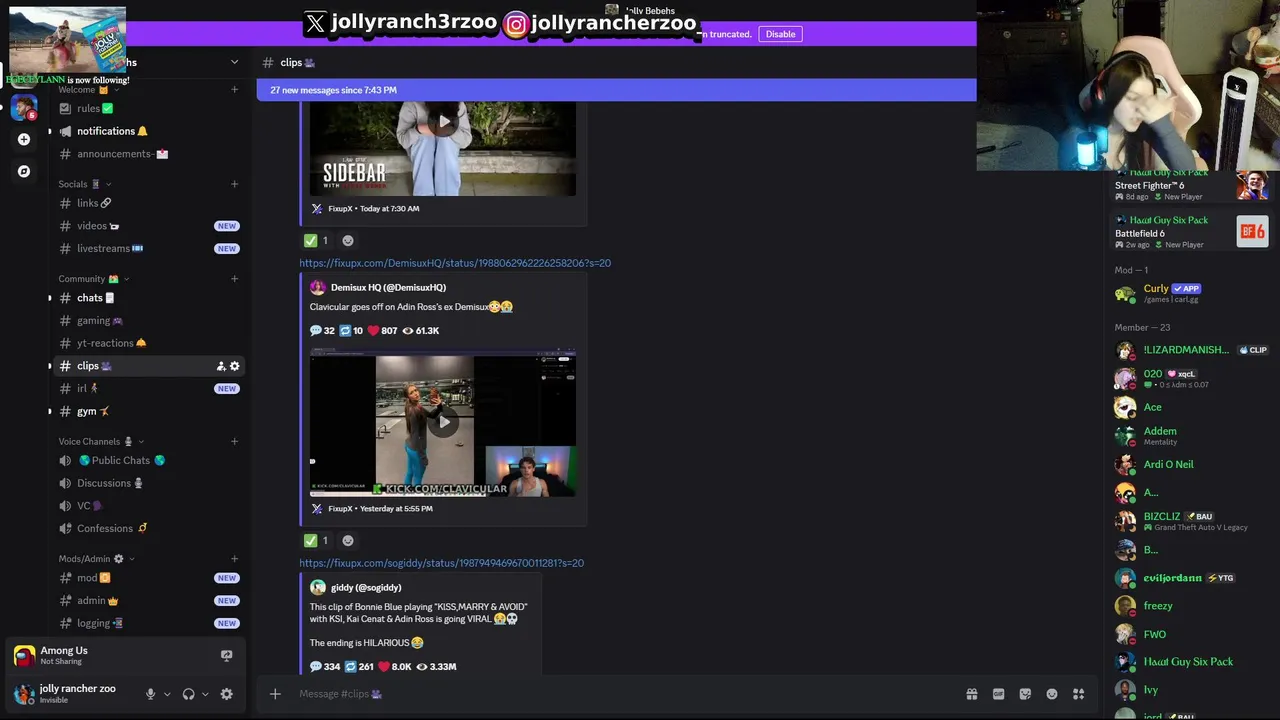Open the logging channel
This screenshot has height=720, width=1280.
click(148, 623)
